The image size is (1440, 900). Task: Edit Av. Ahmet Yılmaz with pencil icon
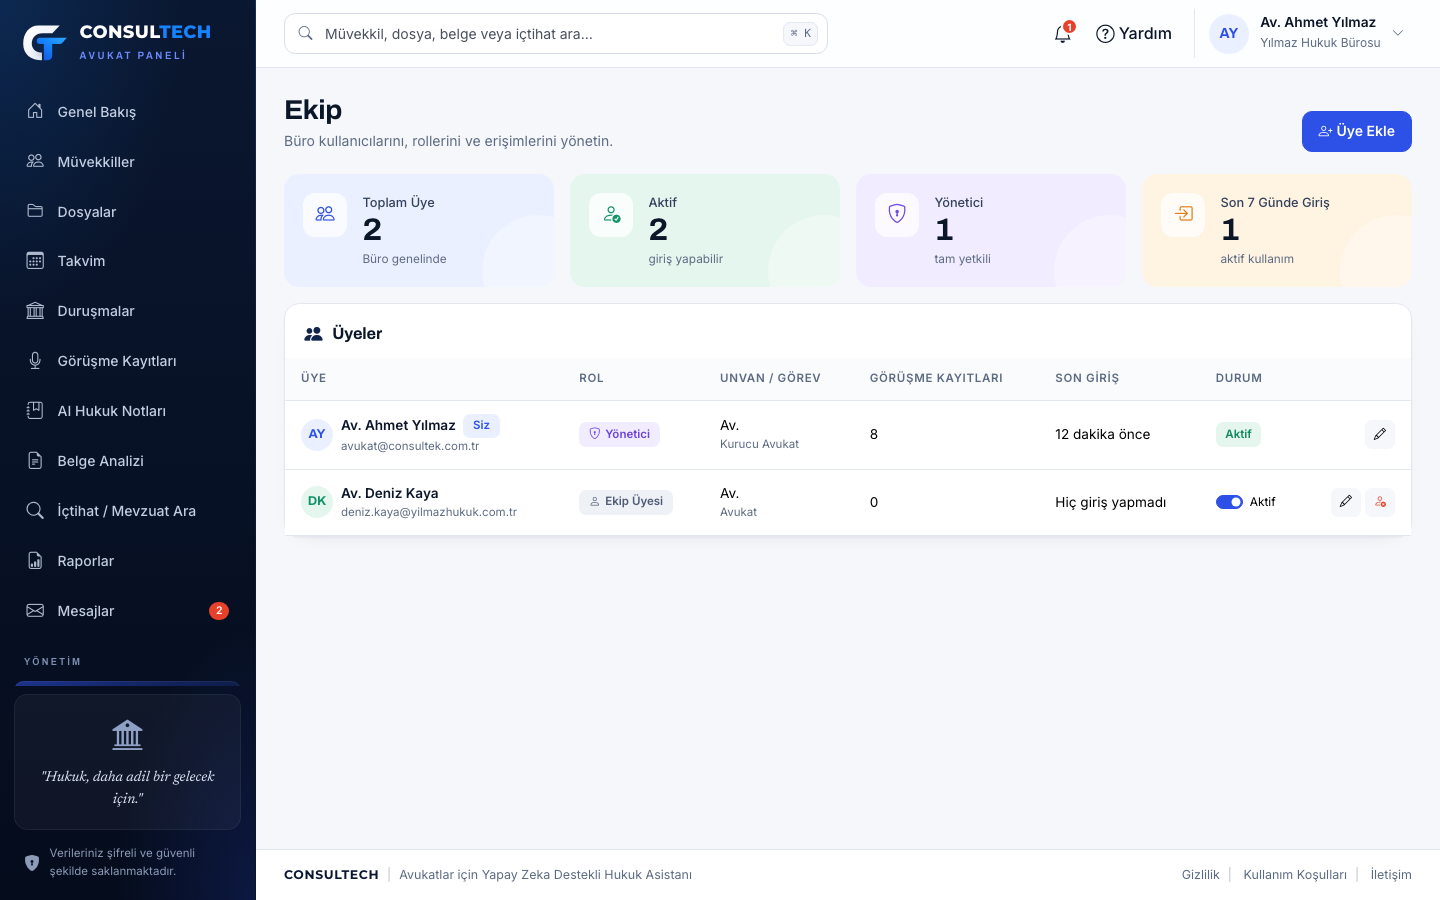point(1380,434)
